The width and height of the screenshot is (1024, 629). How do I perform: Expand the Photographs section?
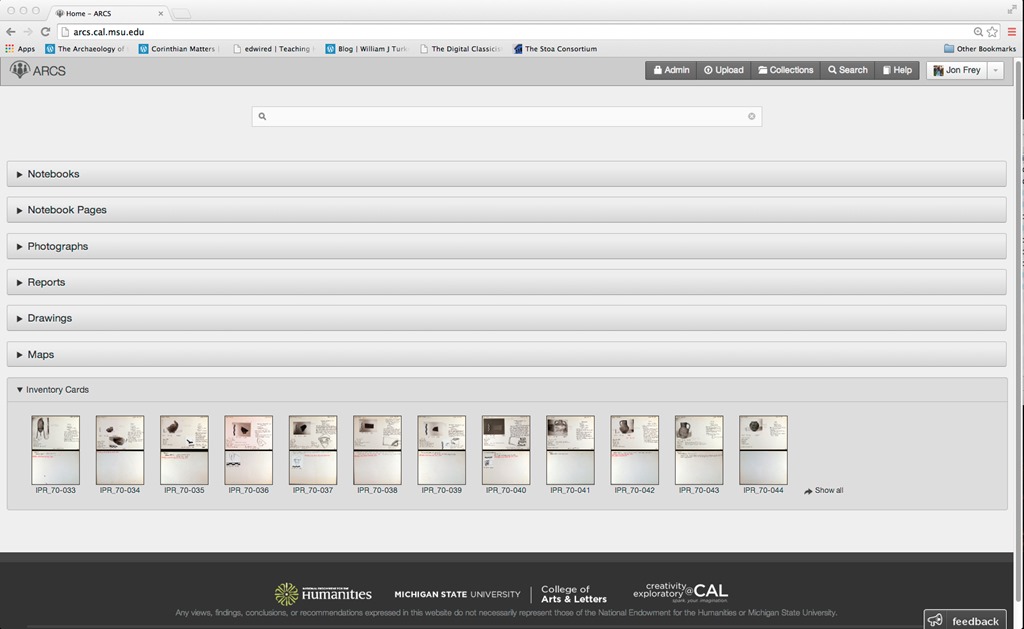click(57, 246)
